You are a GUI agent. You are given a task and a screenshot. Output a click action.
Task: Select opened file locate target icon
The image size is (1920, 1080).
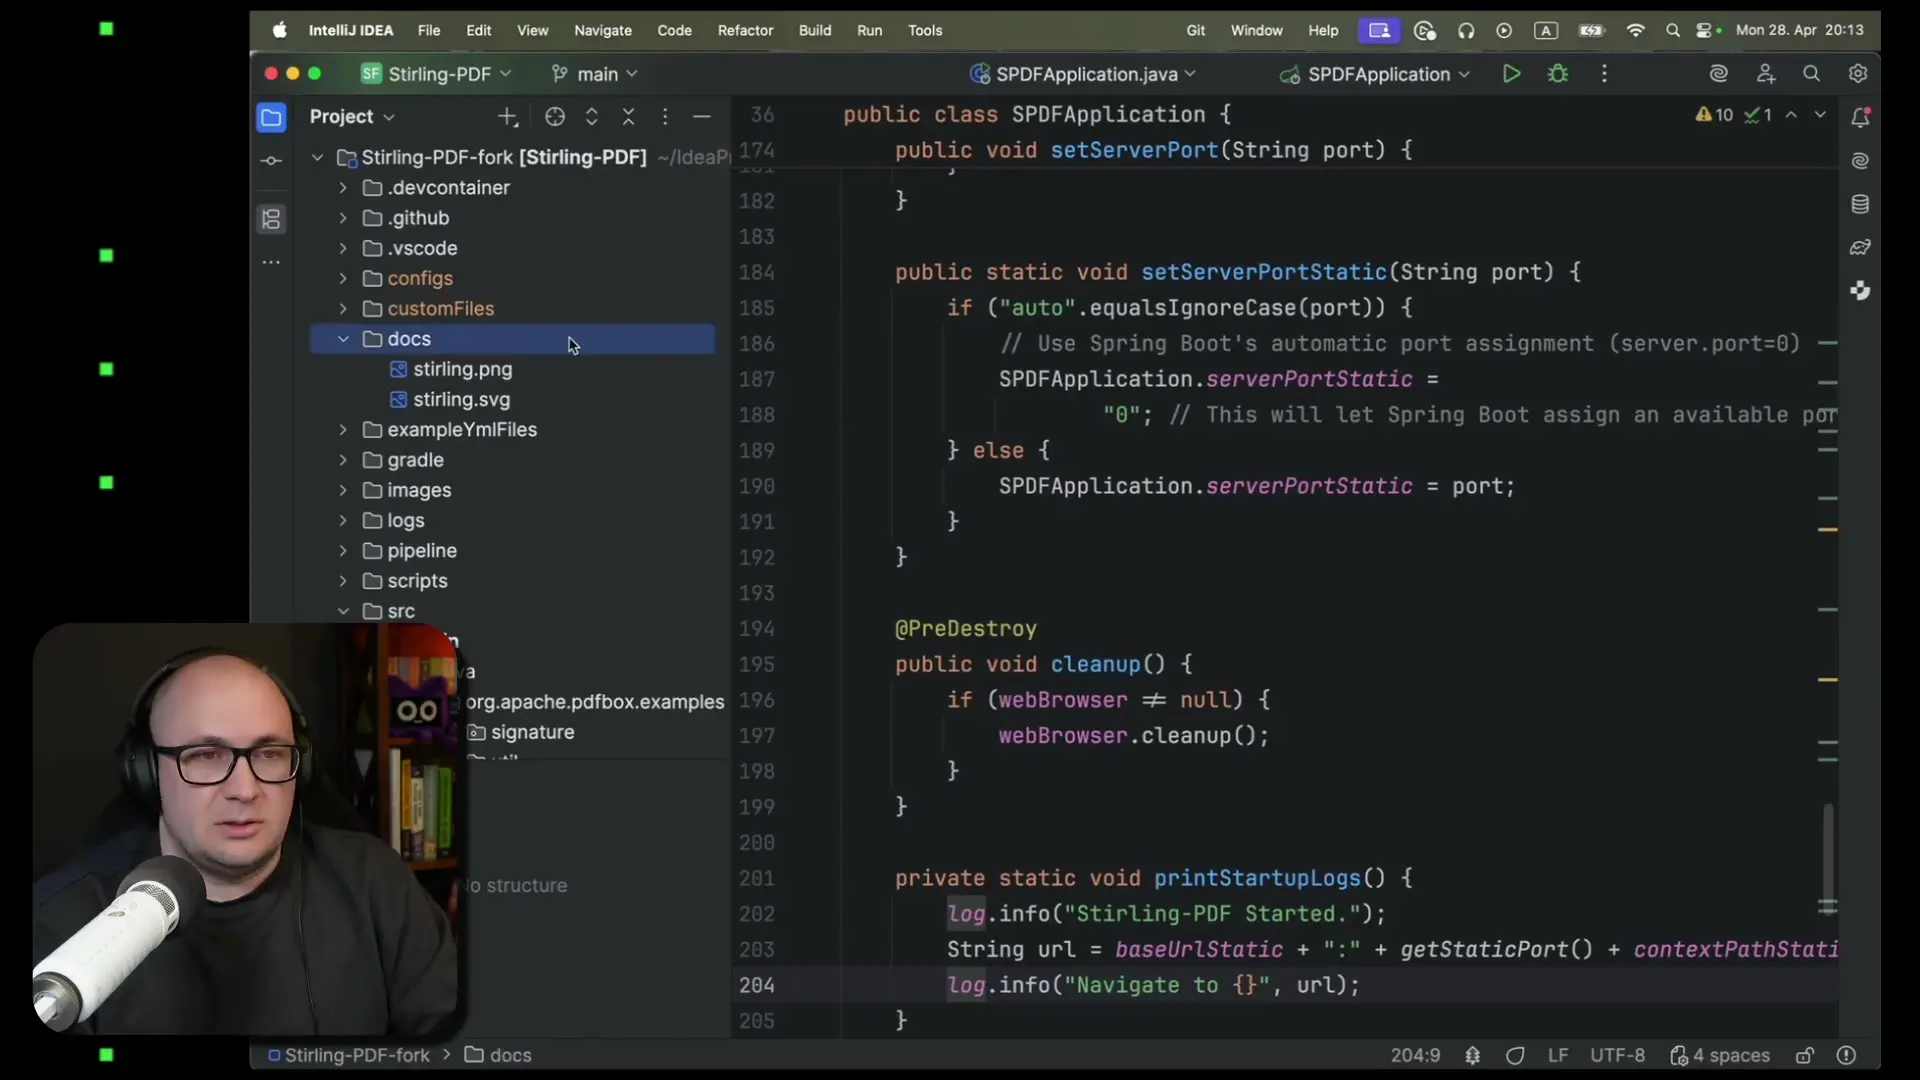click(555, 117)
